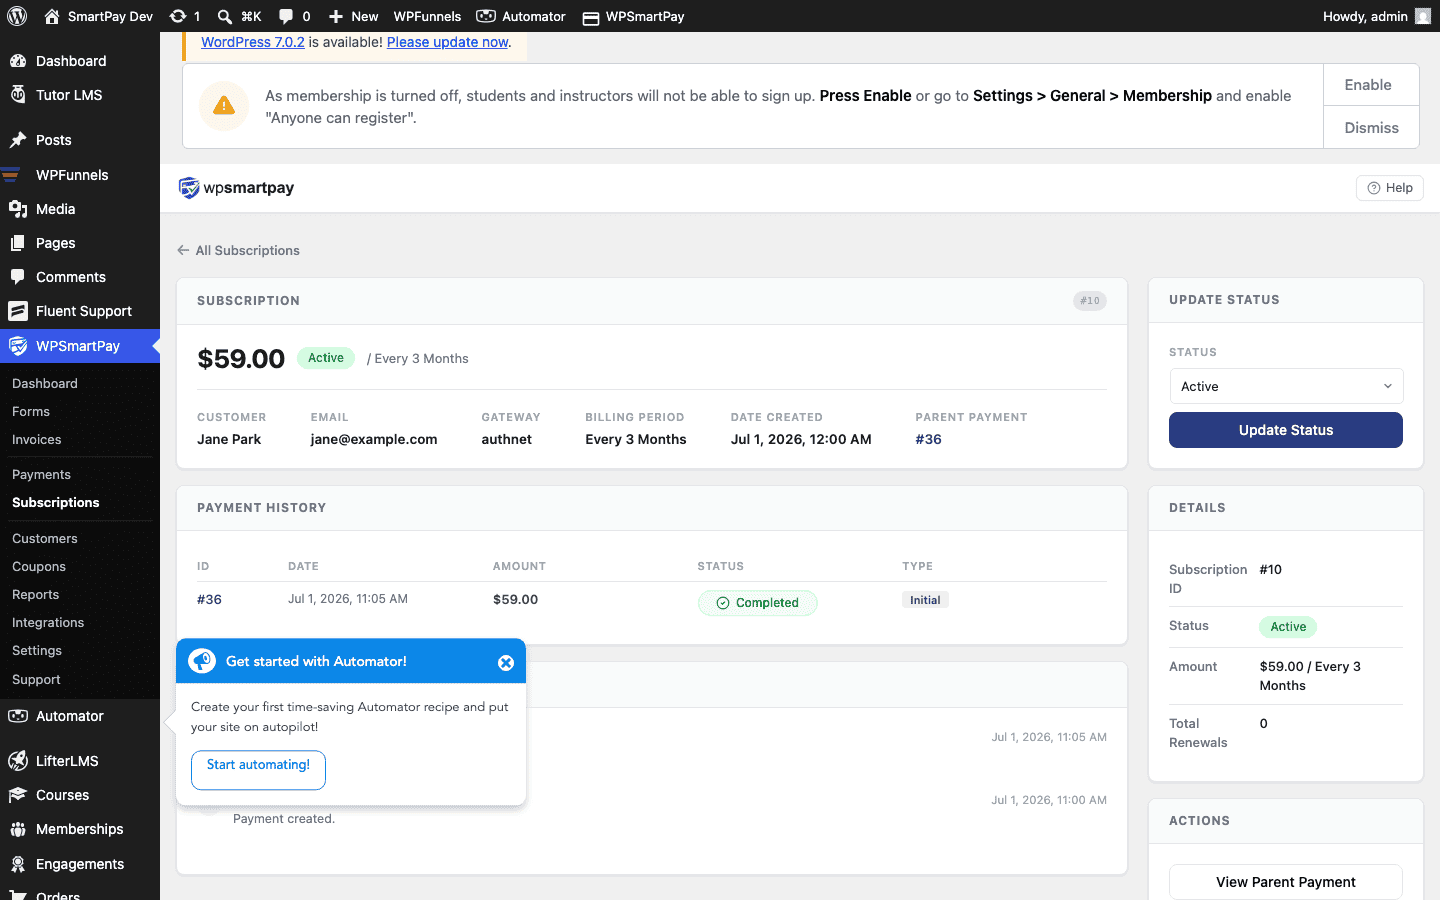Open the WPSmartPay Dashboard submenu

click(45, 383)
